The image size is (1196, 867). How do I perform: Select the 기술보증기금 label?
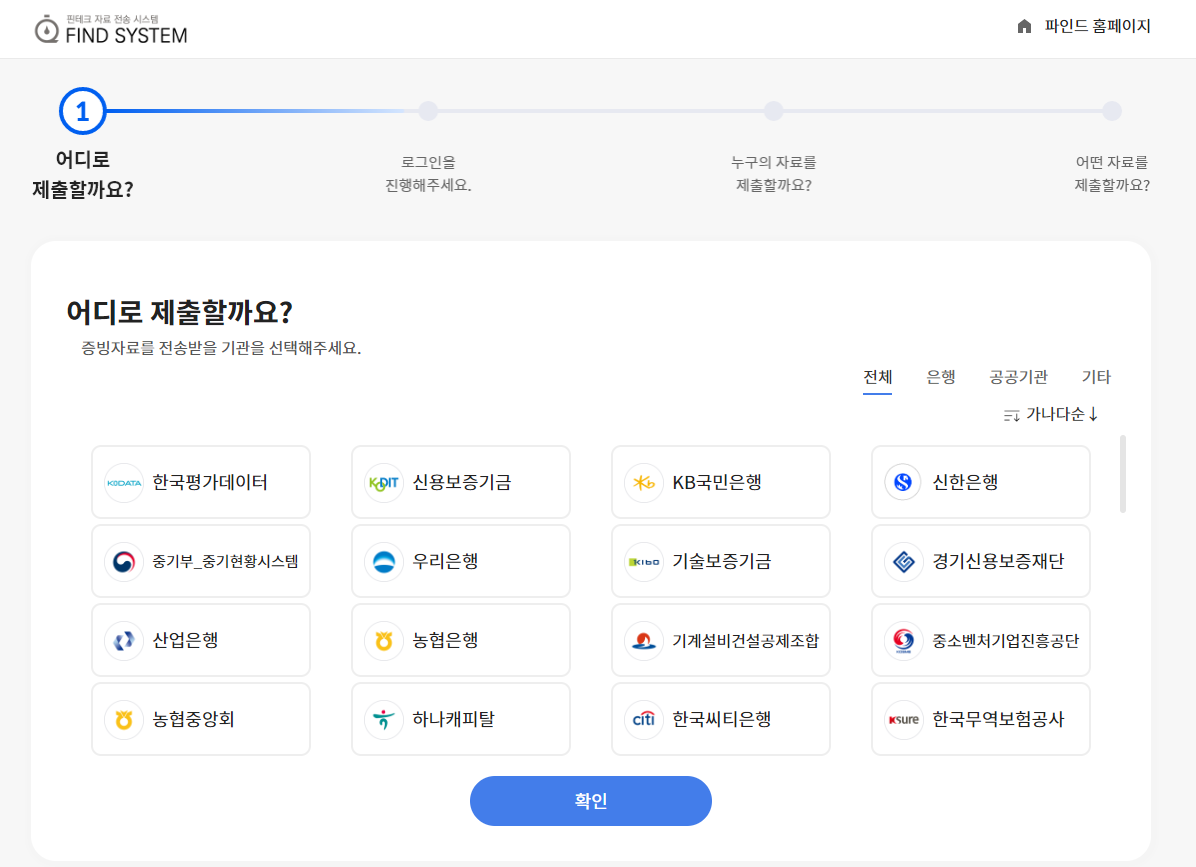(x=722, y=562)
